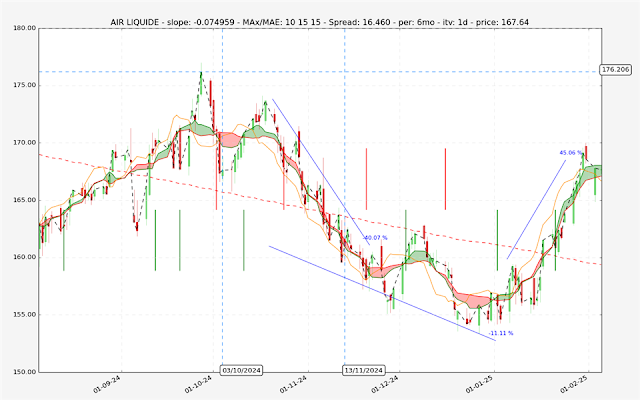
Task: Click the 160.00 y-axis price label
Action: tap(20, 257)
